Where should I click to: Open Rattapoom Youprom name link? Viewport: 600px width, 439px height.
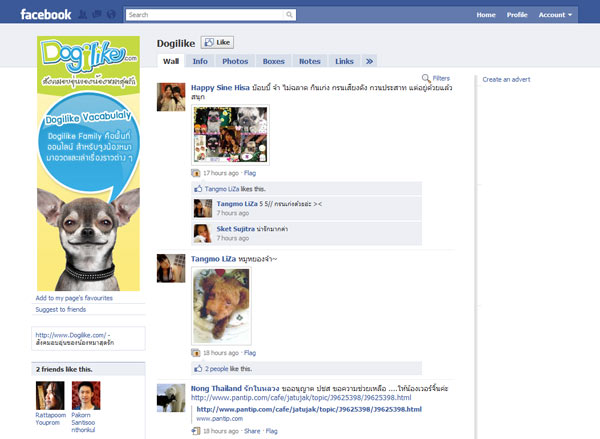[51, 419]
